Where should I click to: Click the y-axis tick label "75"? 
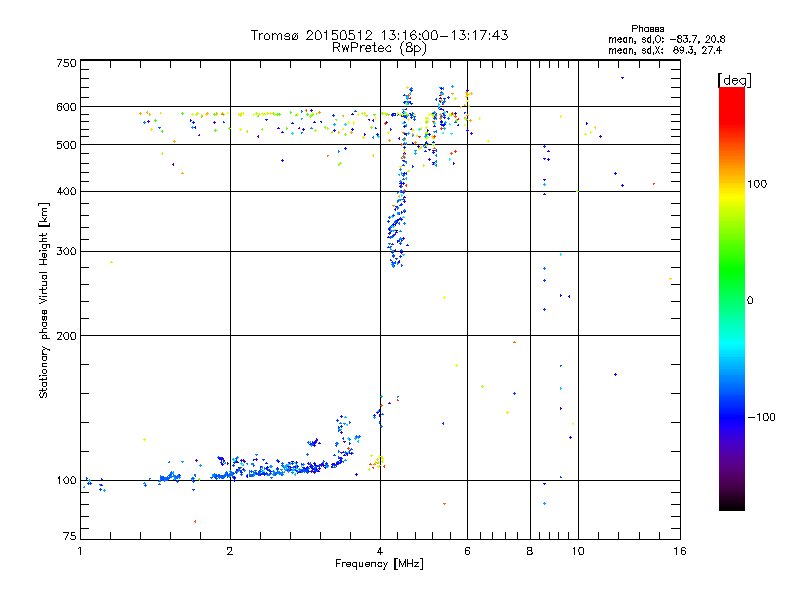[x=70, y=536]
